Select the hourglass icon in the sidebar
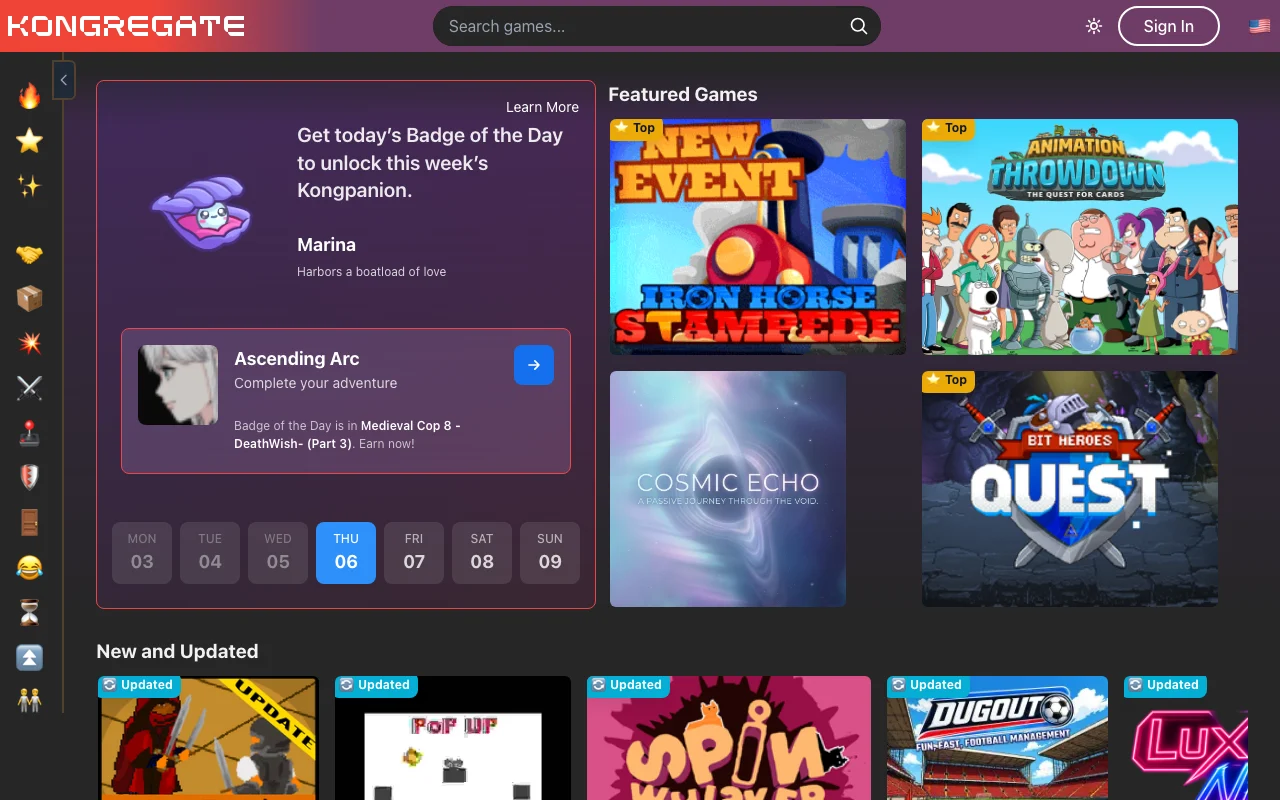 tap(30, 613)
